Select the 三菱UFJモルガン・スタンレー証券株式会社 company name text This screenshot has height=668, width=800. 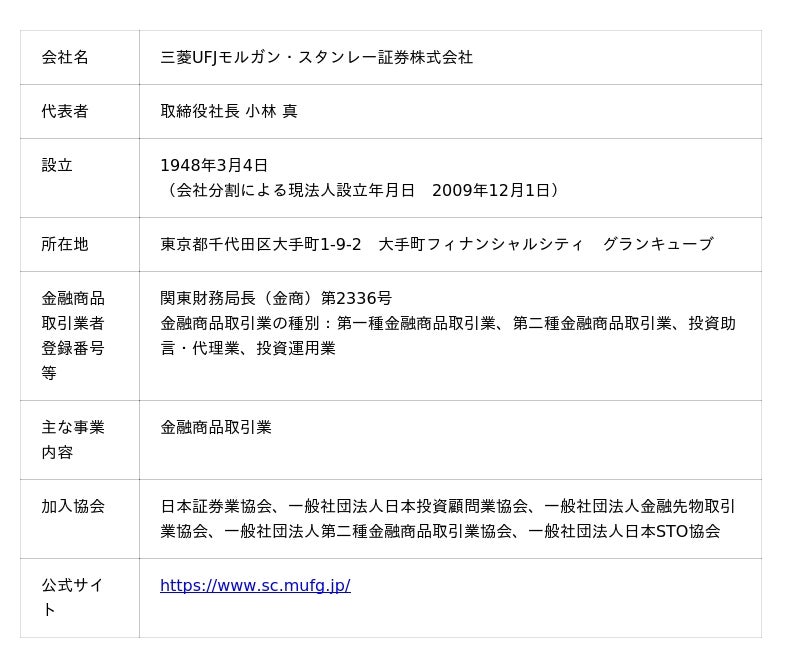[316, 58]
